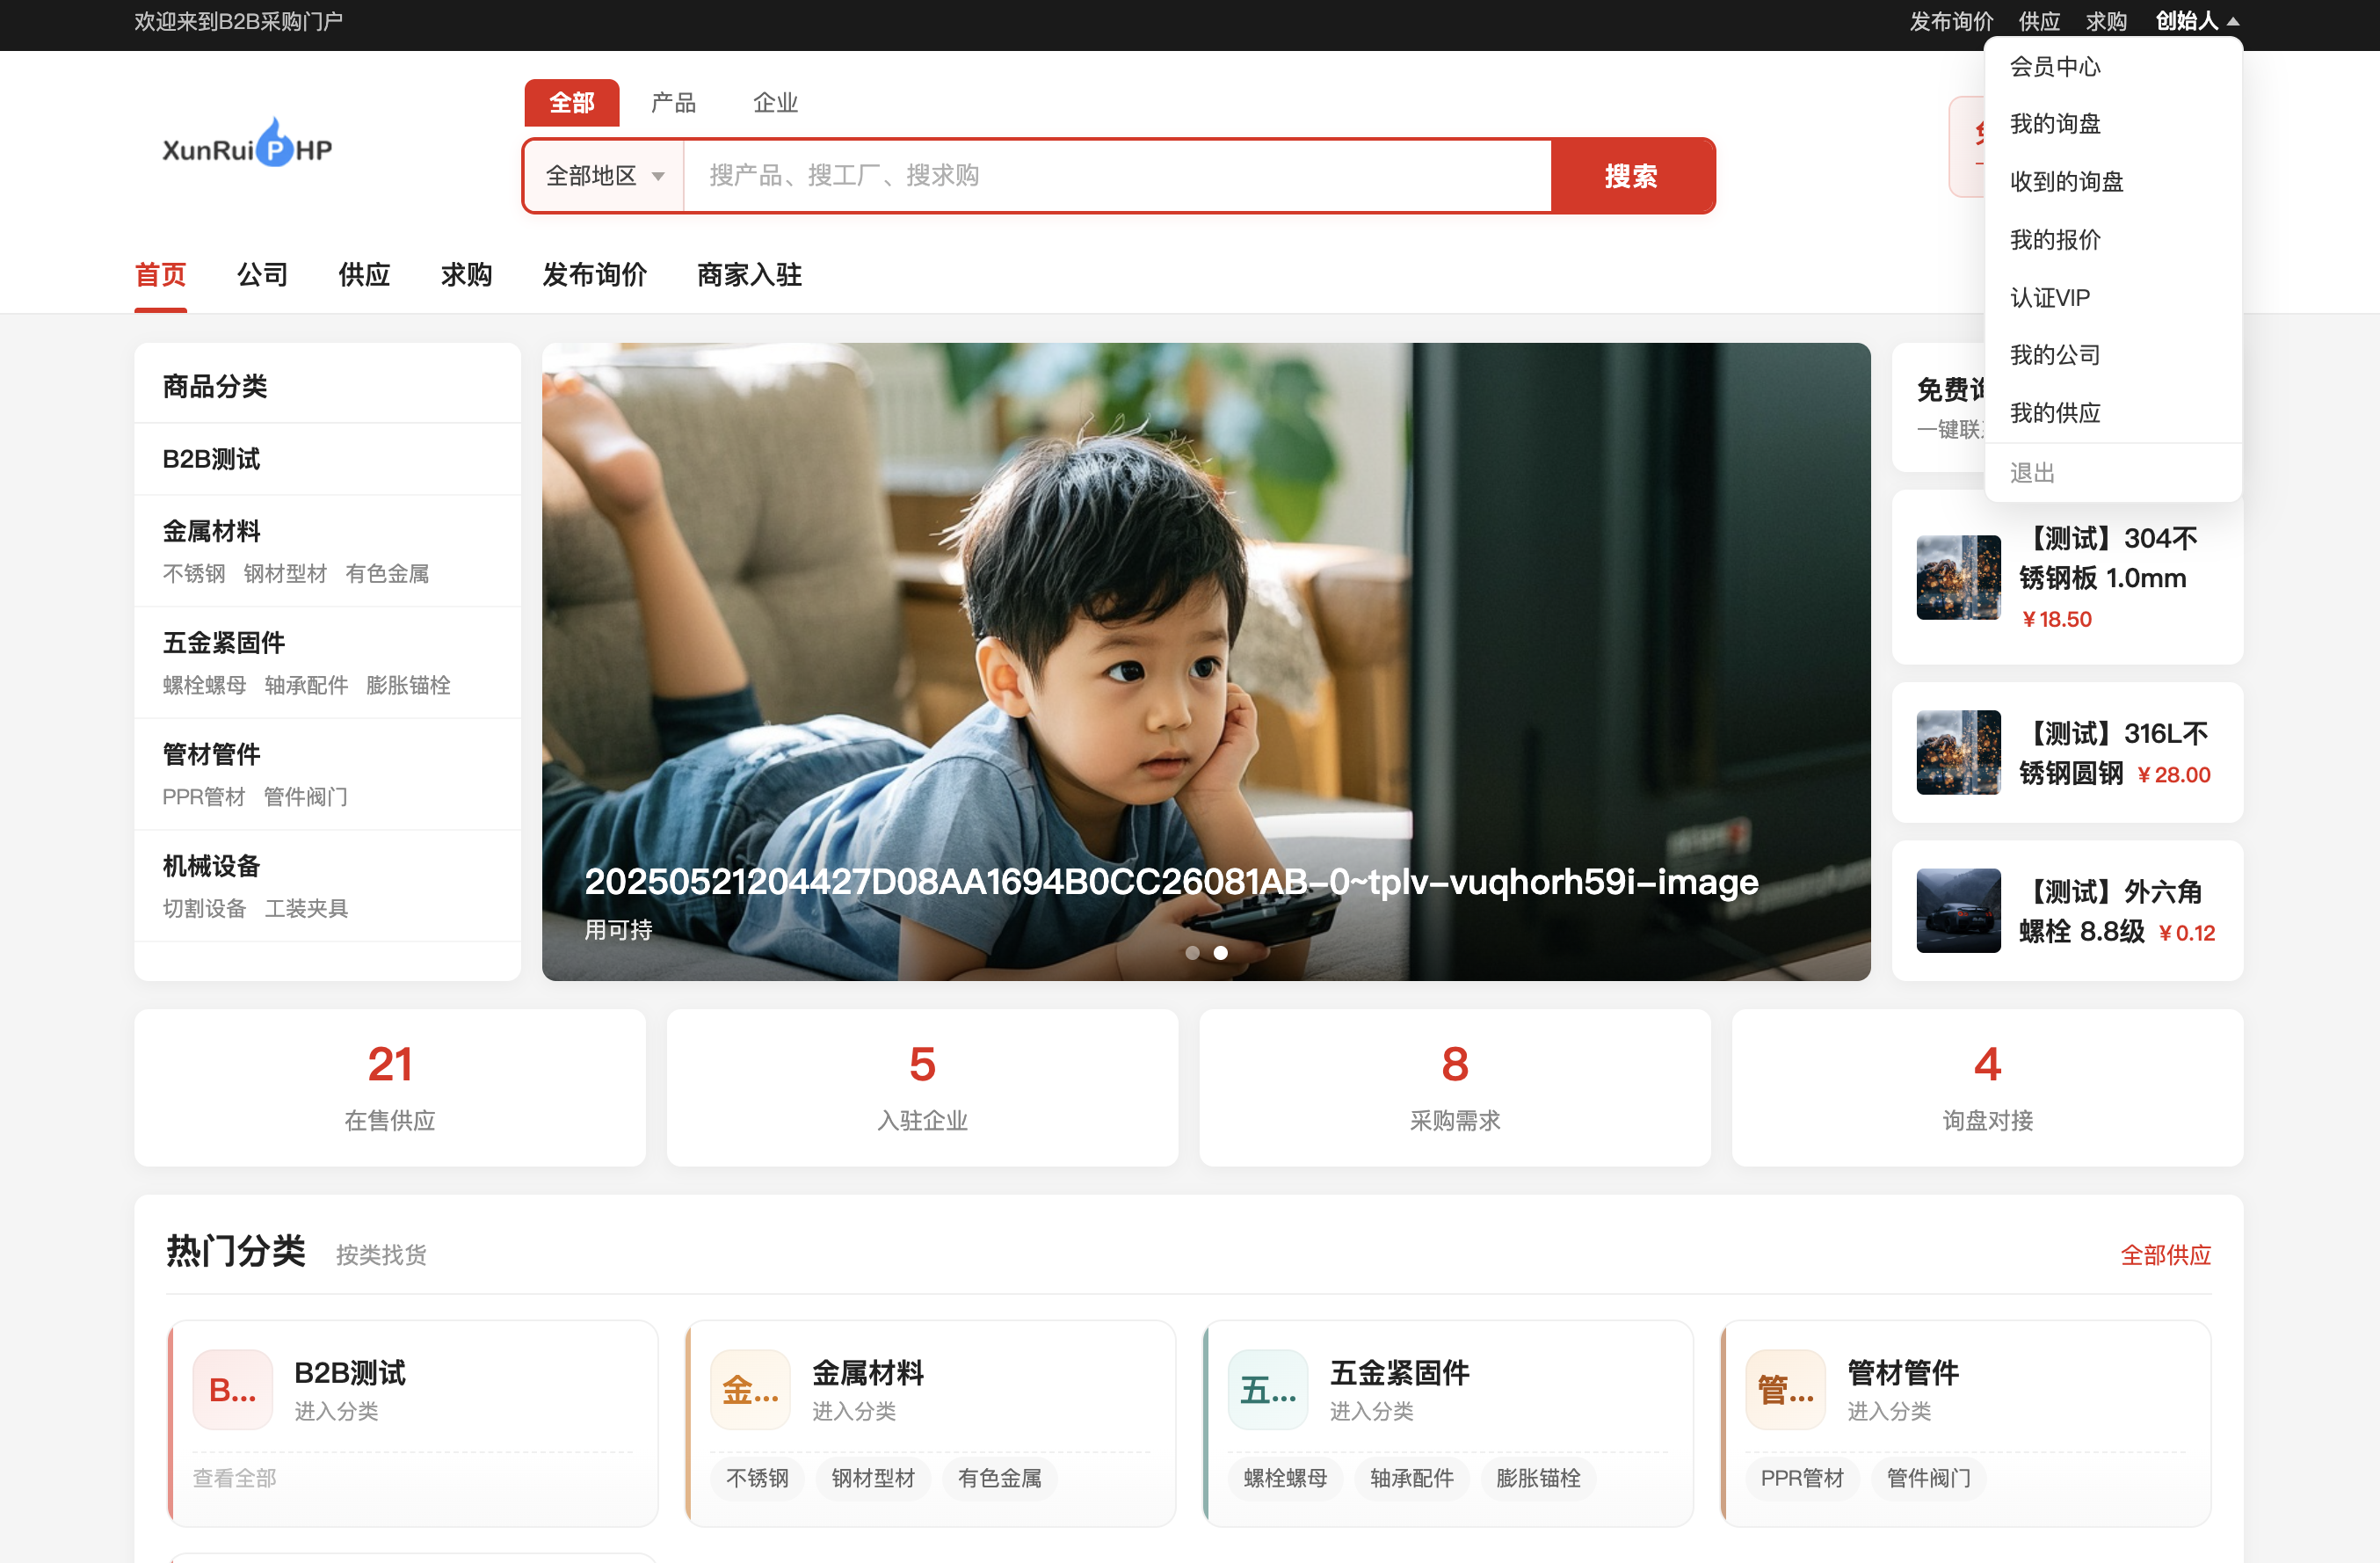2380x1563 pixels.
Task: Open the 商家入驻 navigation item
Action: tap(749, 274)
